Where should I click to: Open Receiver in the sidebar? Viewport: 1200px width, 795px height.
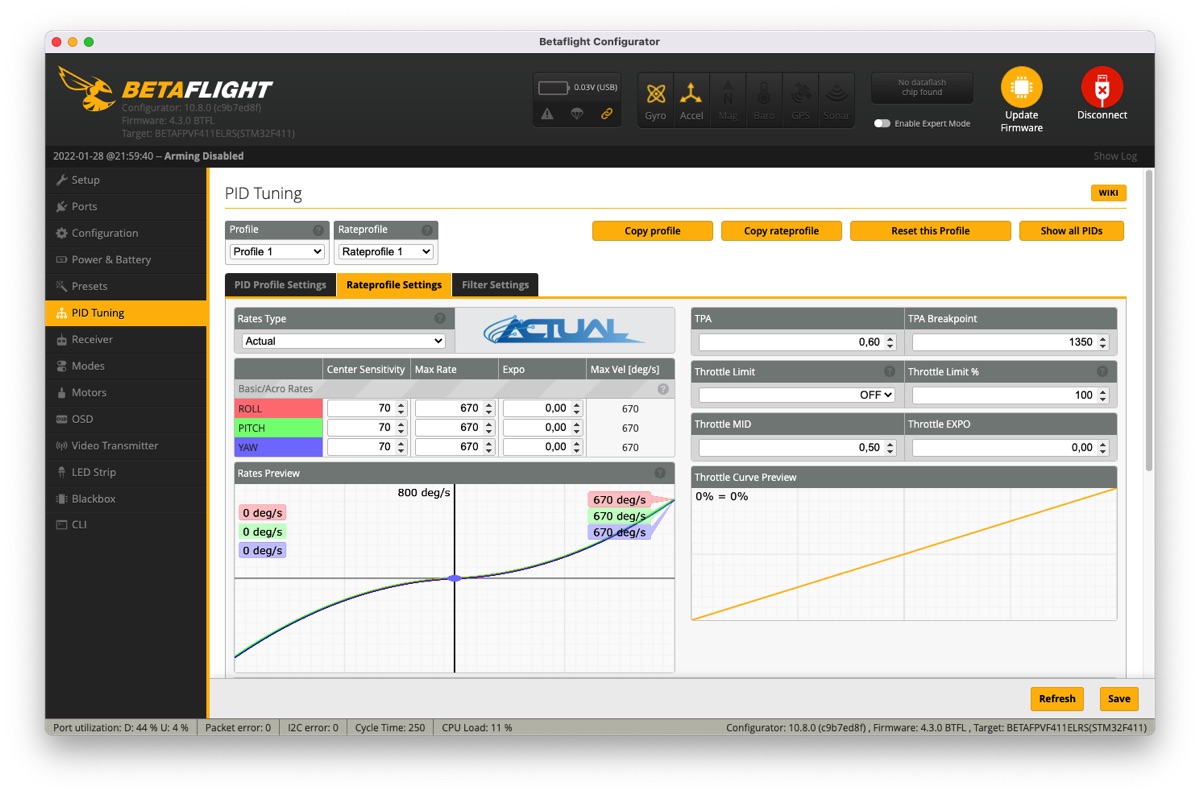[x=126, y=340]
